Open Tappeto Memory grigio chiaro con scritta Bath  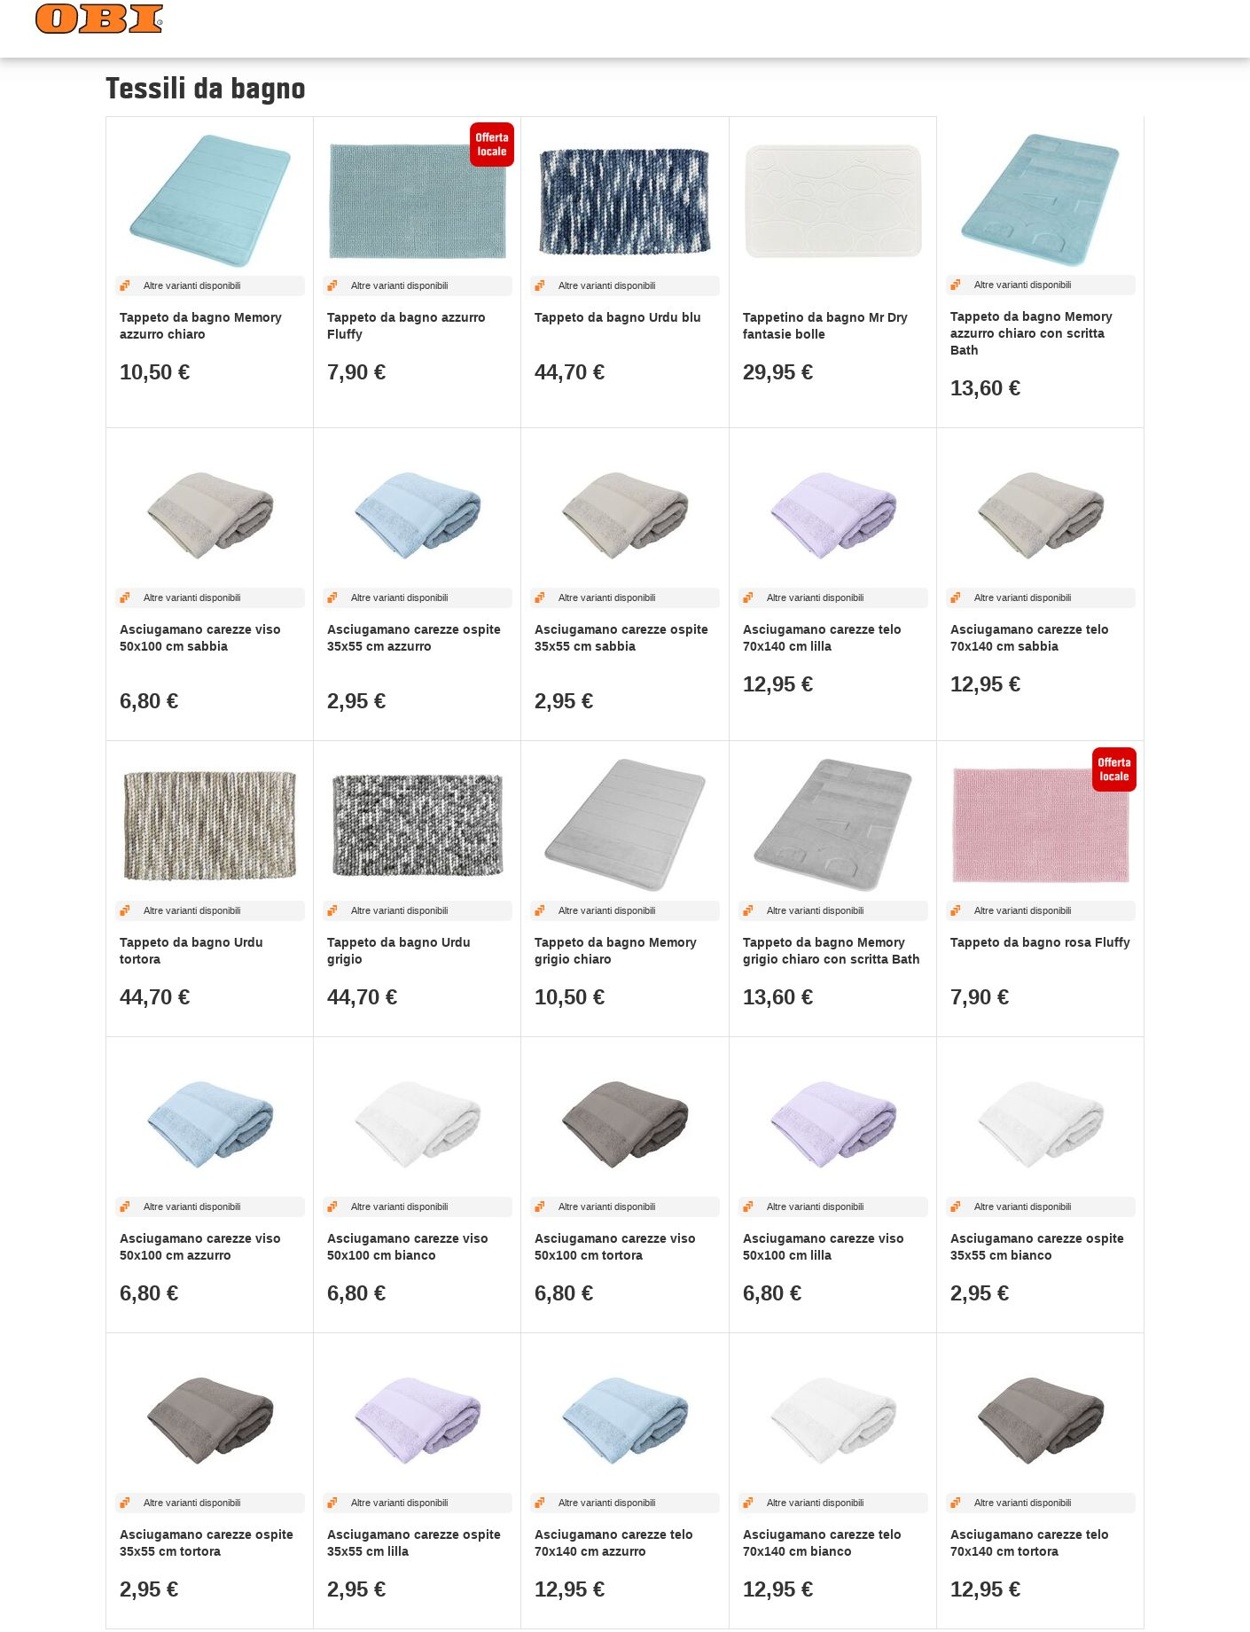831,951
